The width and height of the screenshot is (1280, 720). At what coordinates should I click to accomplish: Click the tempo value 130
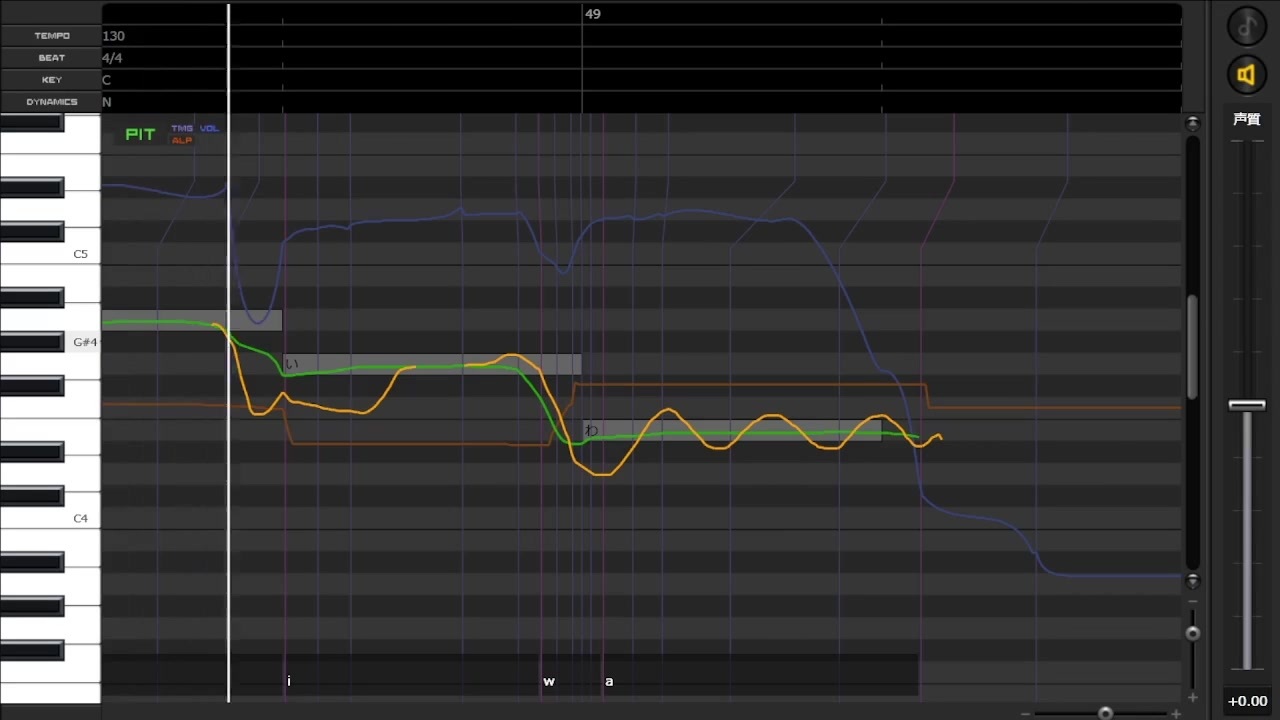click(x=113, y=36)
